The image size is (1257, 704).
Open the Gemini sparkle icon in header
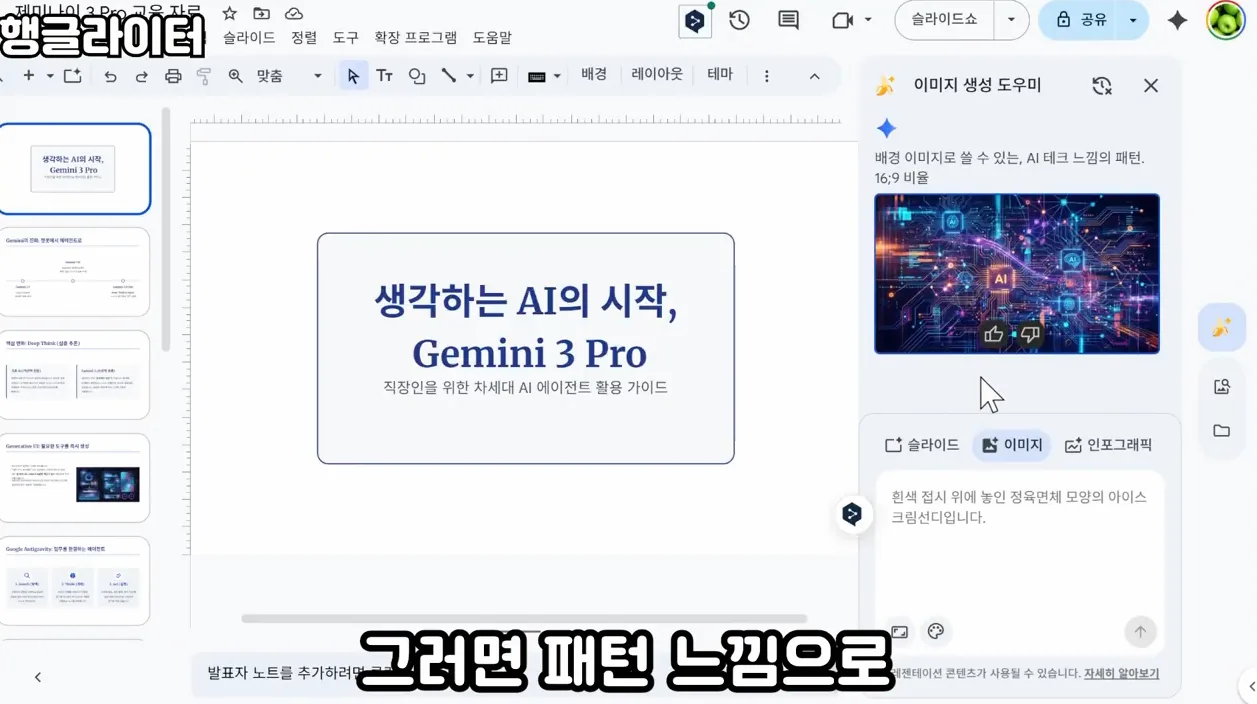click(1177, 20)
